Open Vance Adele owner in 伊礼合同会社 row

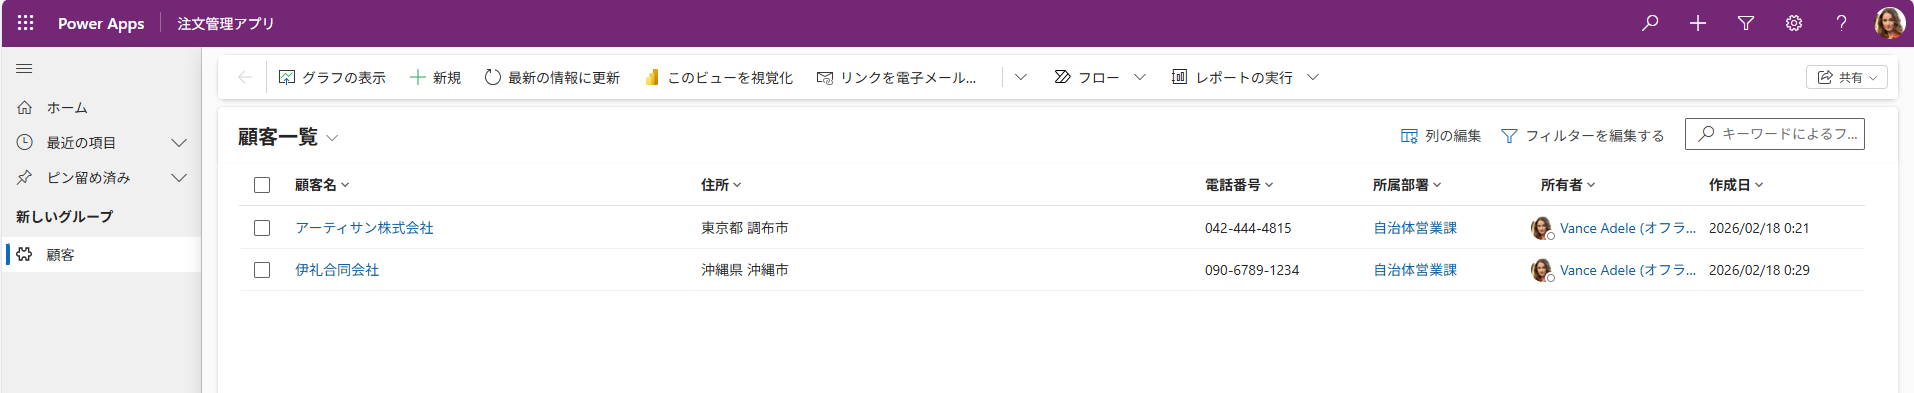tap(1627, 270)
